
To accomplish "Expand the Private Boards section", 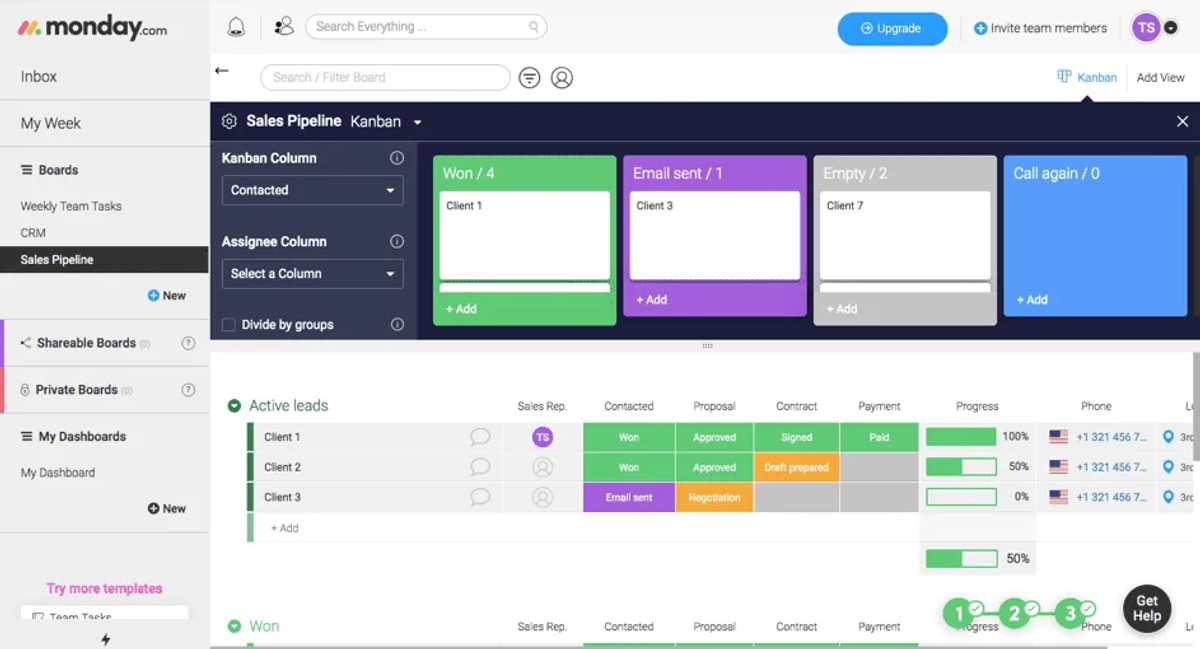I will tap(75, 390).
